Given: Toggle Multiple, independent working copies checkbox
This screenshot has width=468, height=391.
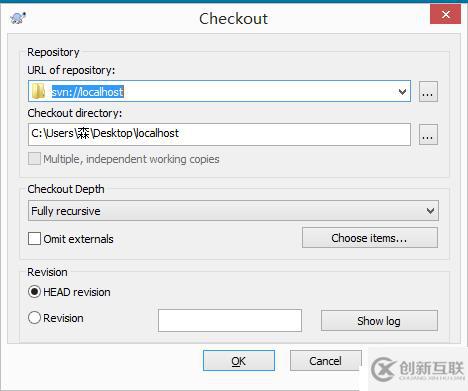Looking at the screenshot, I should (34, 159).
